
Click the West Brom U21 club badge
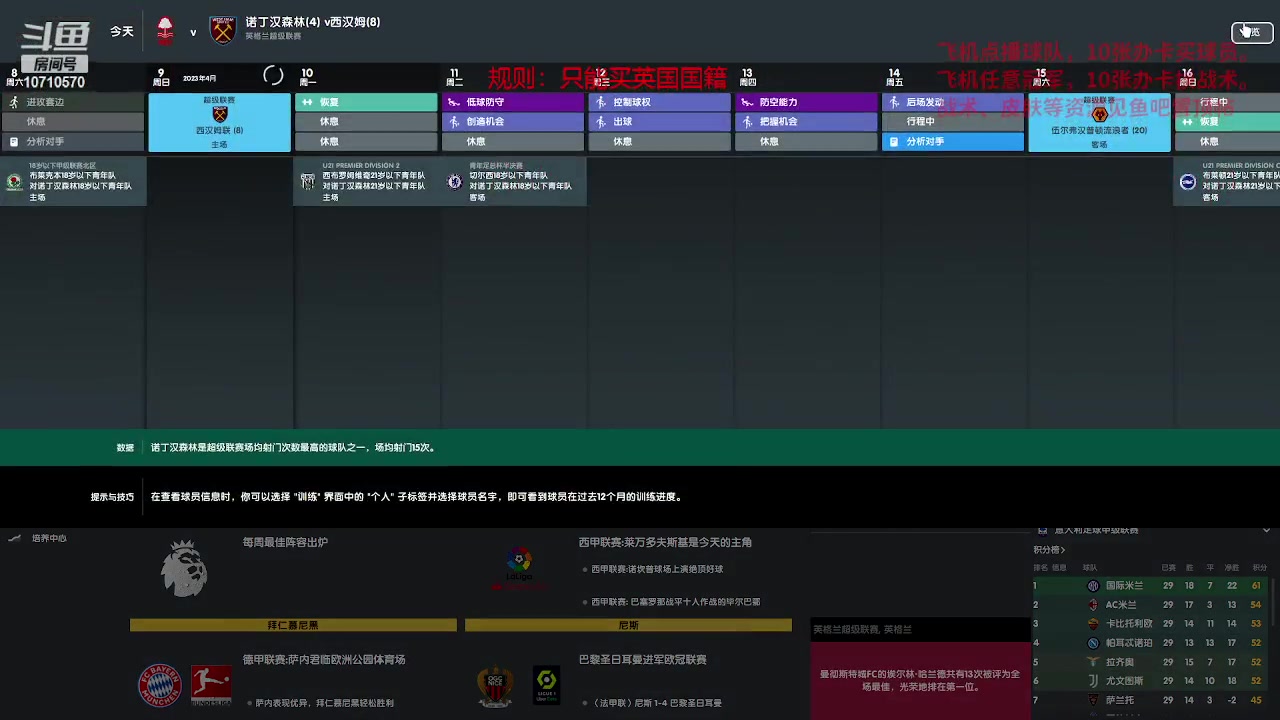308,182
